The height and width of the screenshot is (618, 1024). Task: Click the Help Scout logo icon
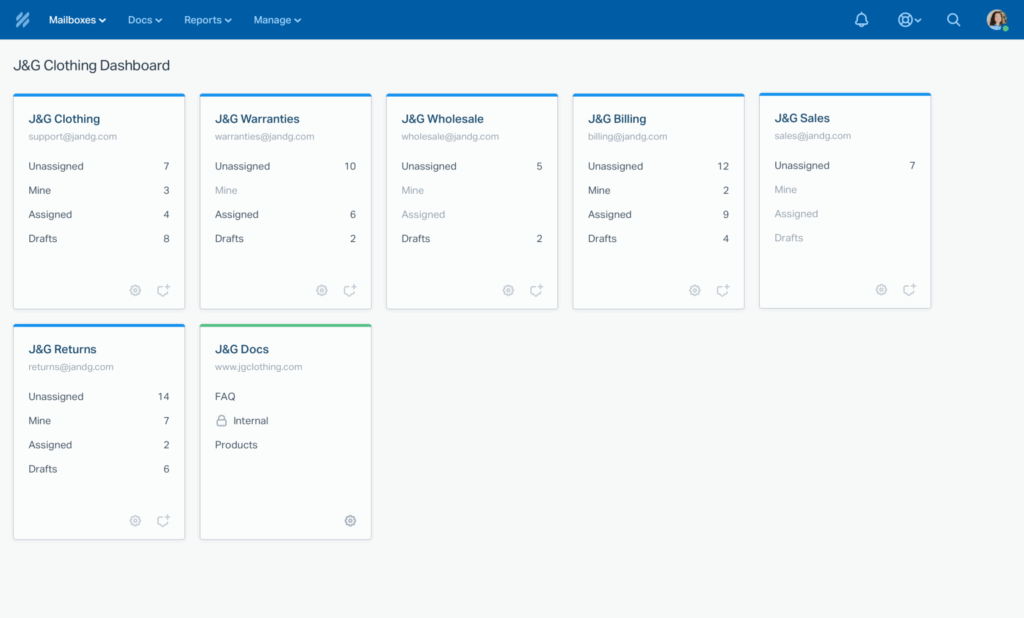[x=22, y=20]
